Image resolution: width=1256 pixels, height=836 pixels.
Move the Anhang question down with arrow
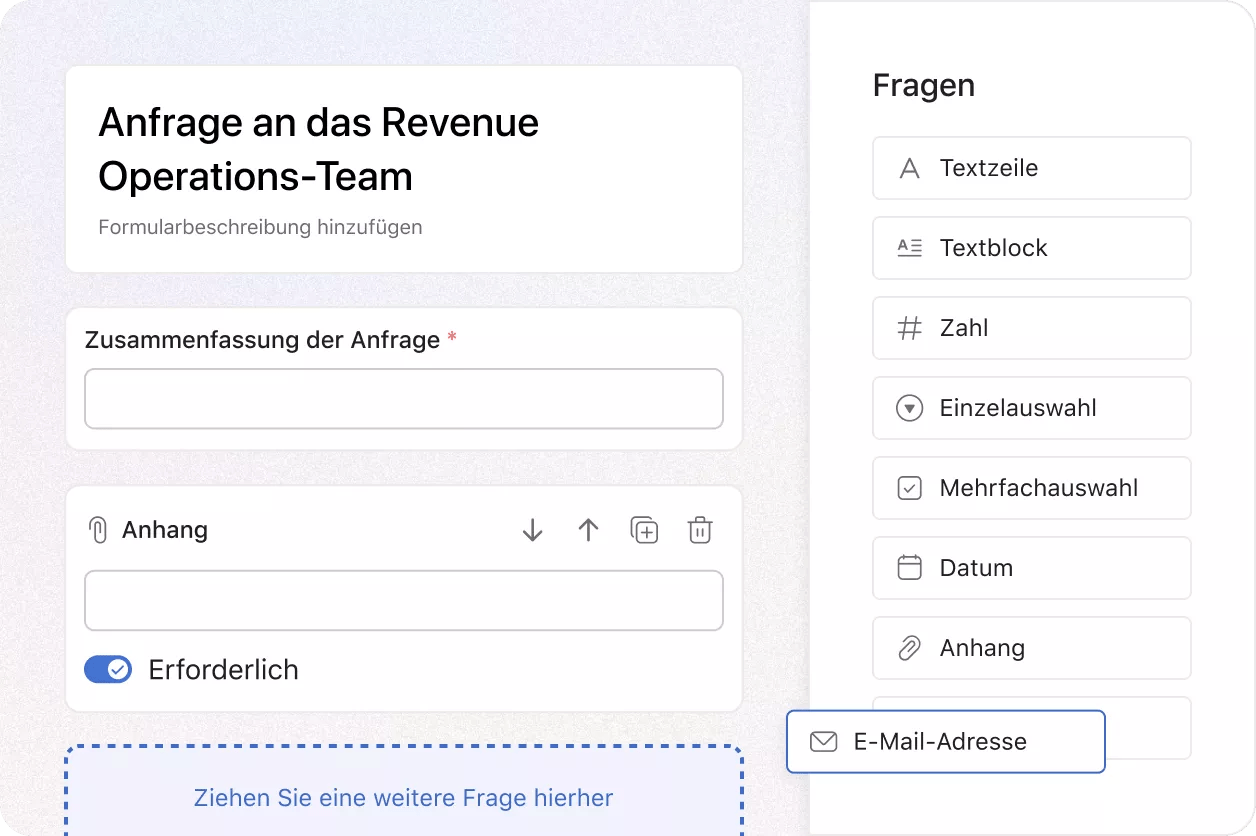pyautogui.click(x=532, y=530)
